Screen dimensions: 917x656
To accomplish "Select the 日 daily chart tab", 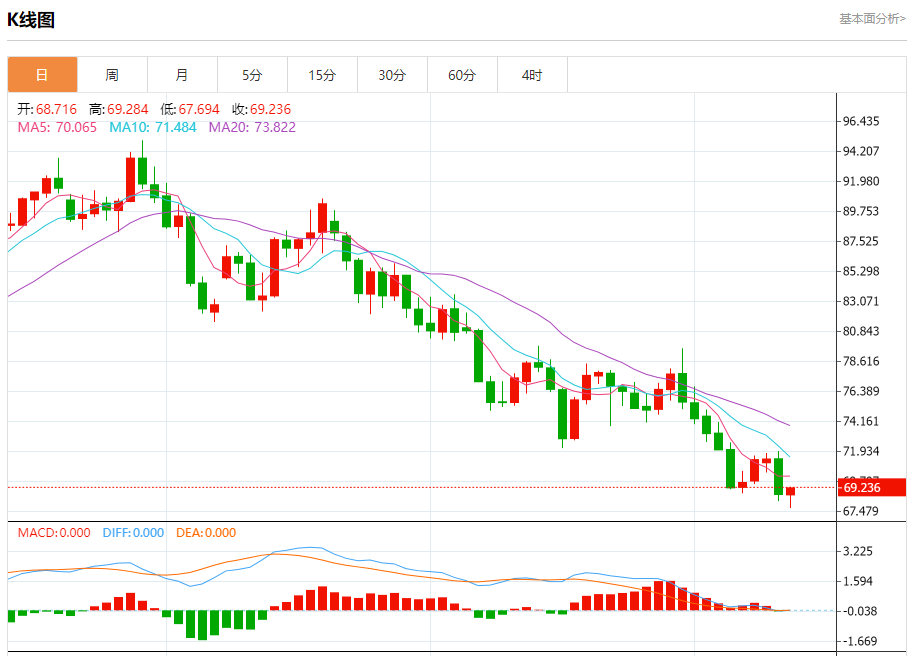I will [x=42, y=75].
